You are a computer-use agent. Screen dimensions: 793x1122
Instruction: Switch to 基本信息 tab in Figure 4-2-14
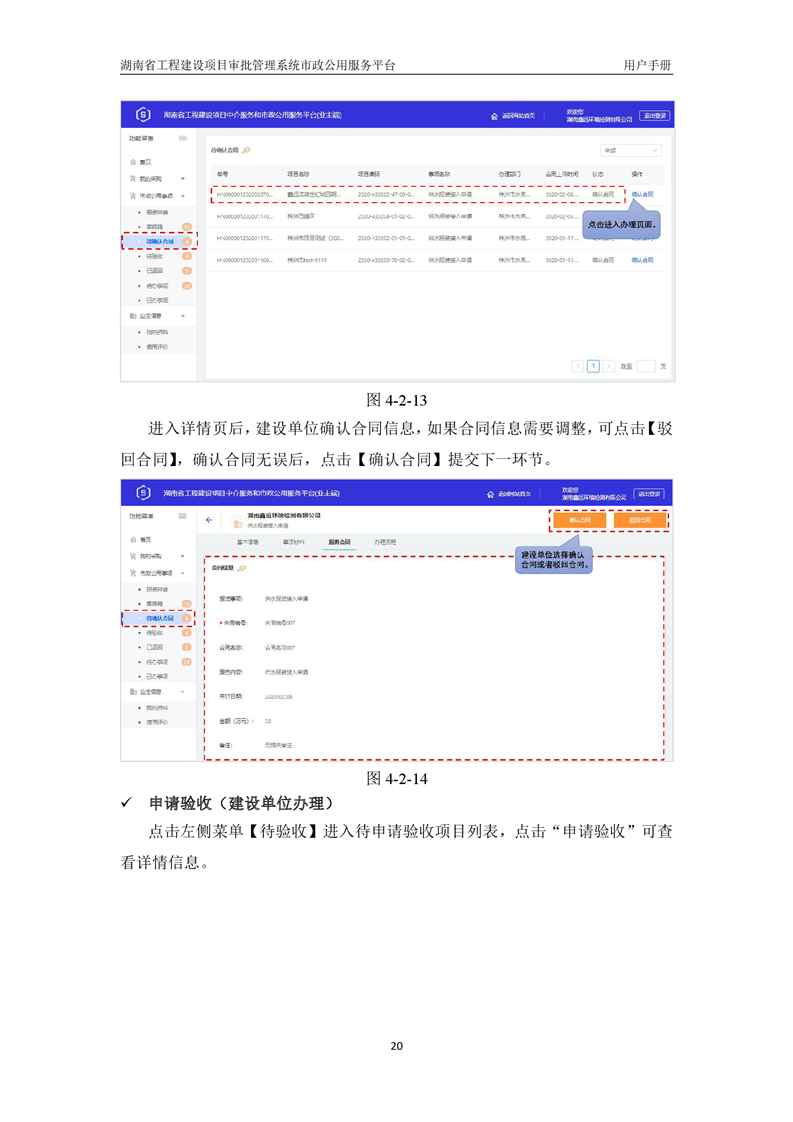(x=248, y=542)
